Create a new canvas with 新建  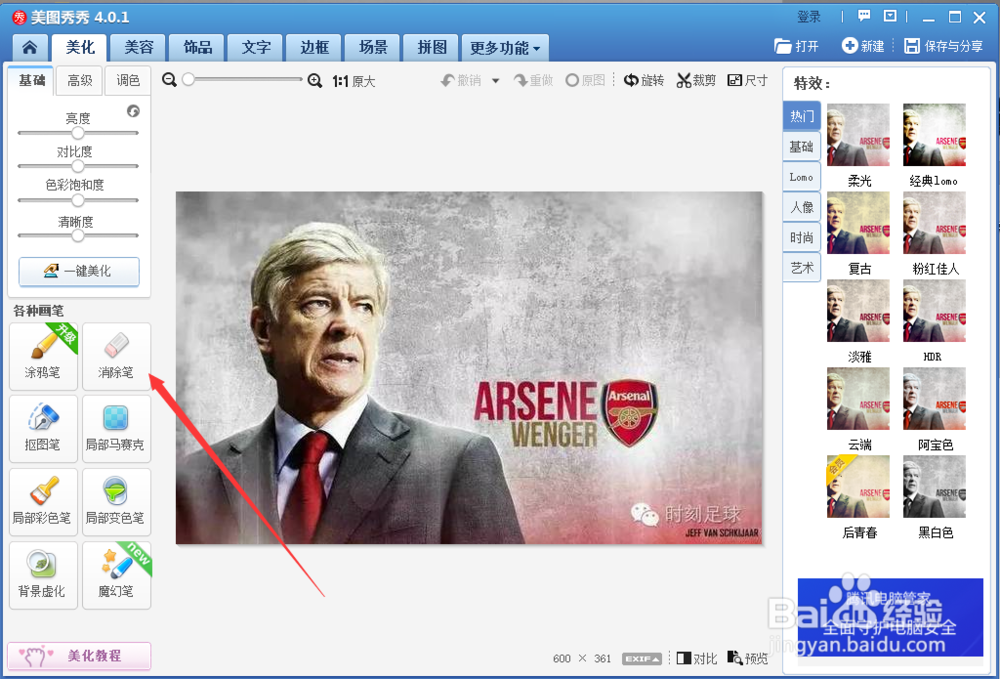863,46
